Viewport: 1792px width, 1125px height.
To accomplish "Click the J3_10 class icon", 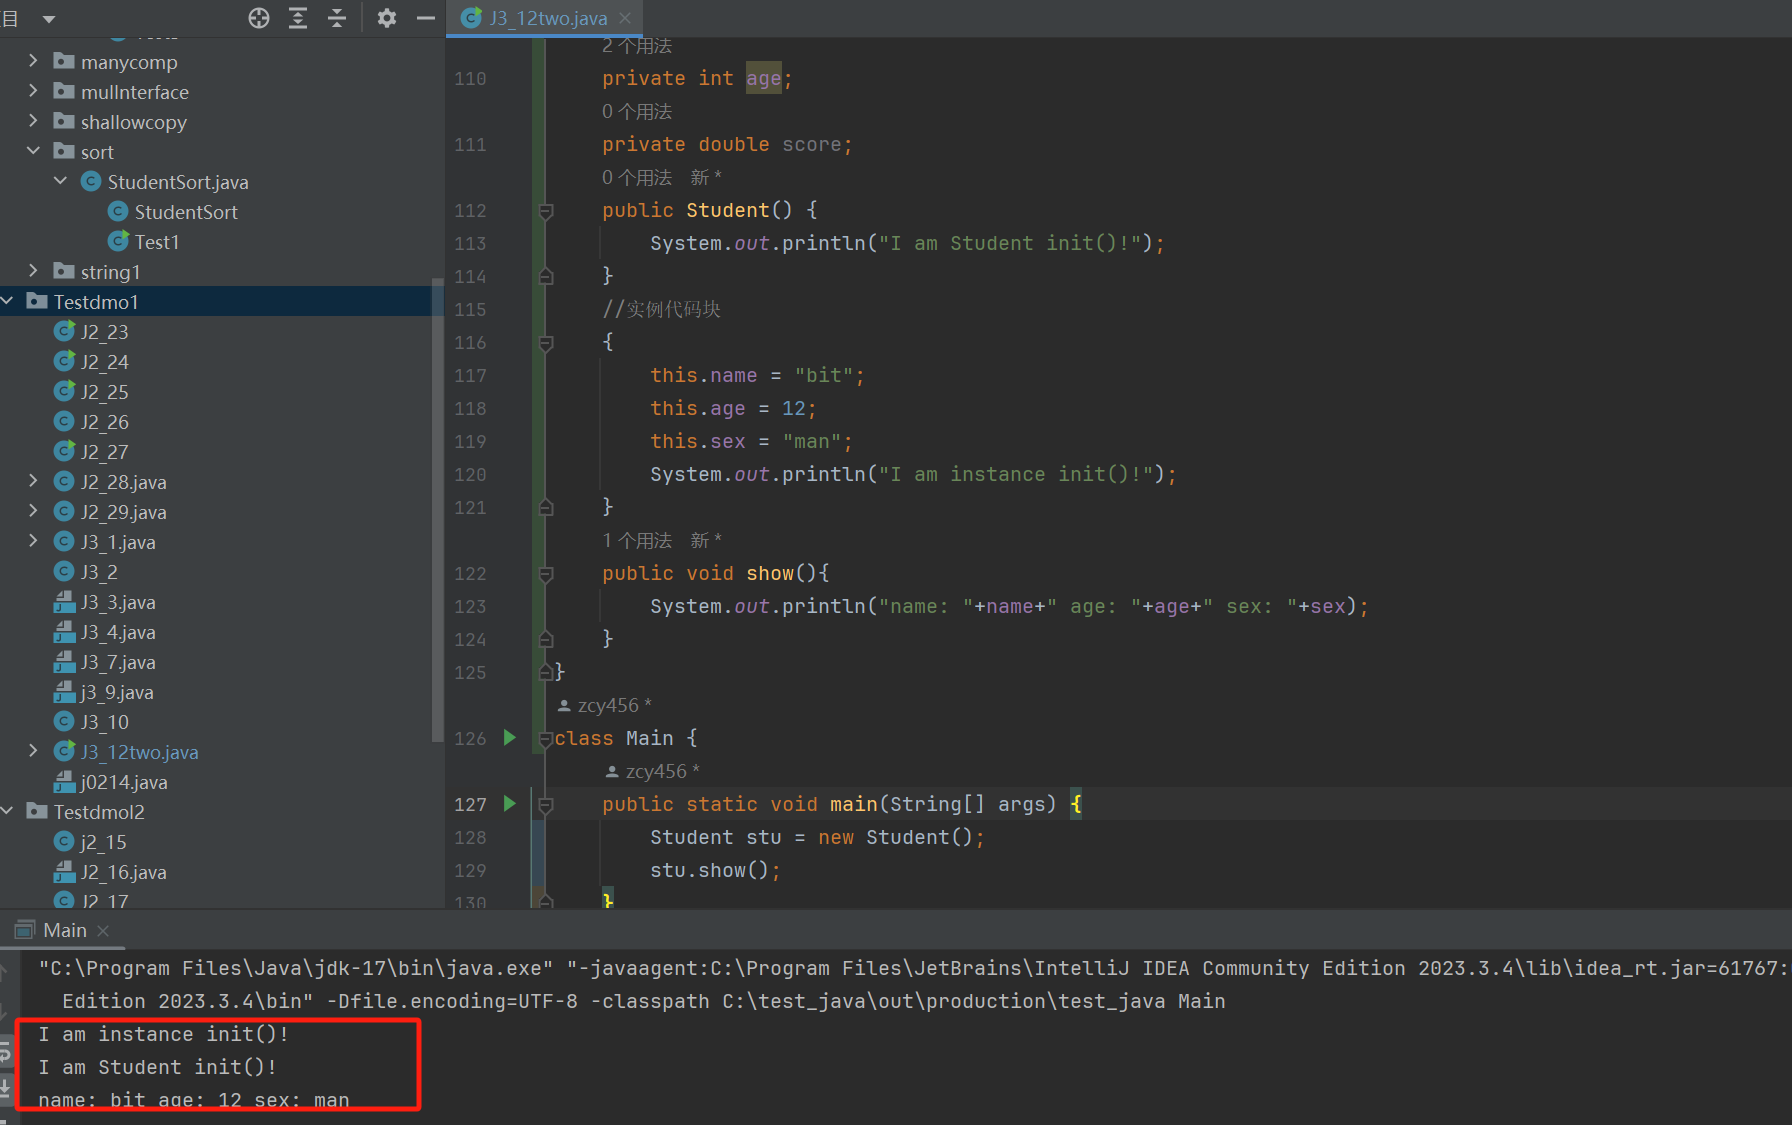I will pos(64,721).
